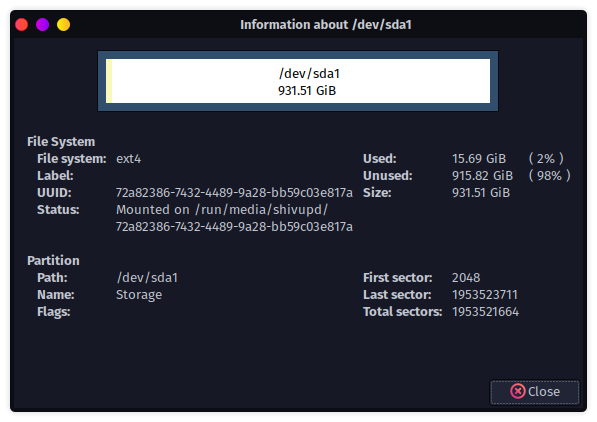Click the Used value 15.69 GiB

pyautogui.click(x=479, y=159)
